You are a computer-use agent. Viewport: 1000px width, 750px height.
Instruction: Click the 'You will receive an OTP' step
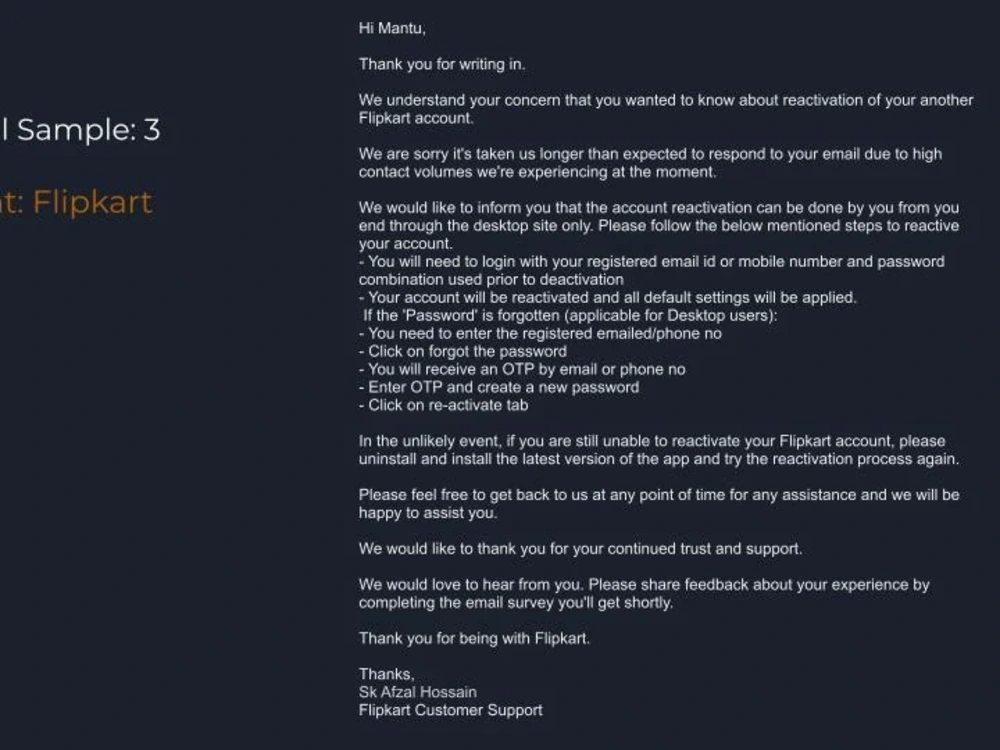(x=522, y=369)
